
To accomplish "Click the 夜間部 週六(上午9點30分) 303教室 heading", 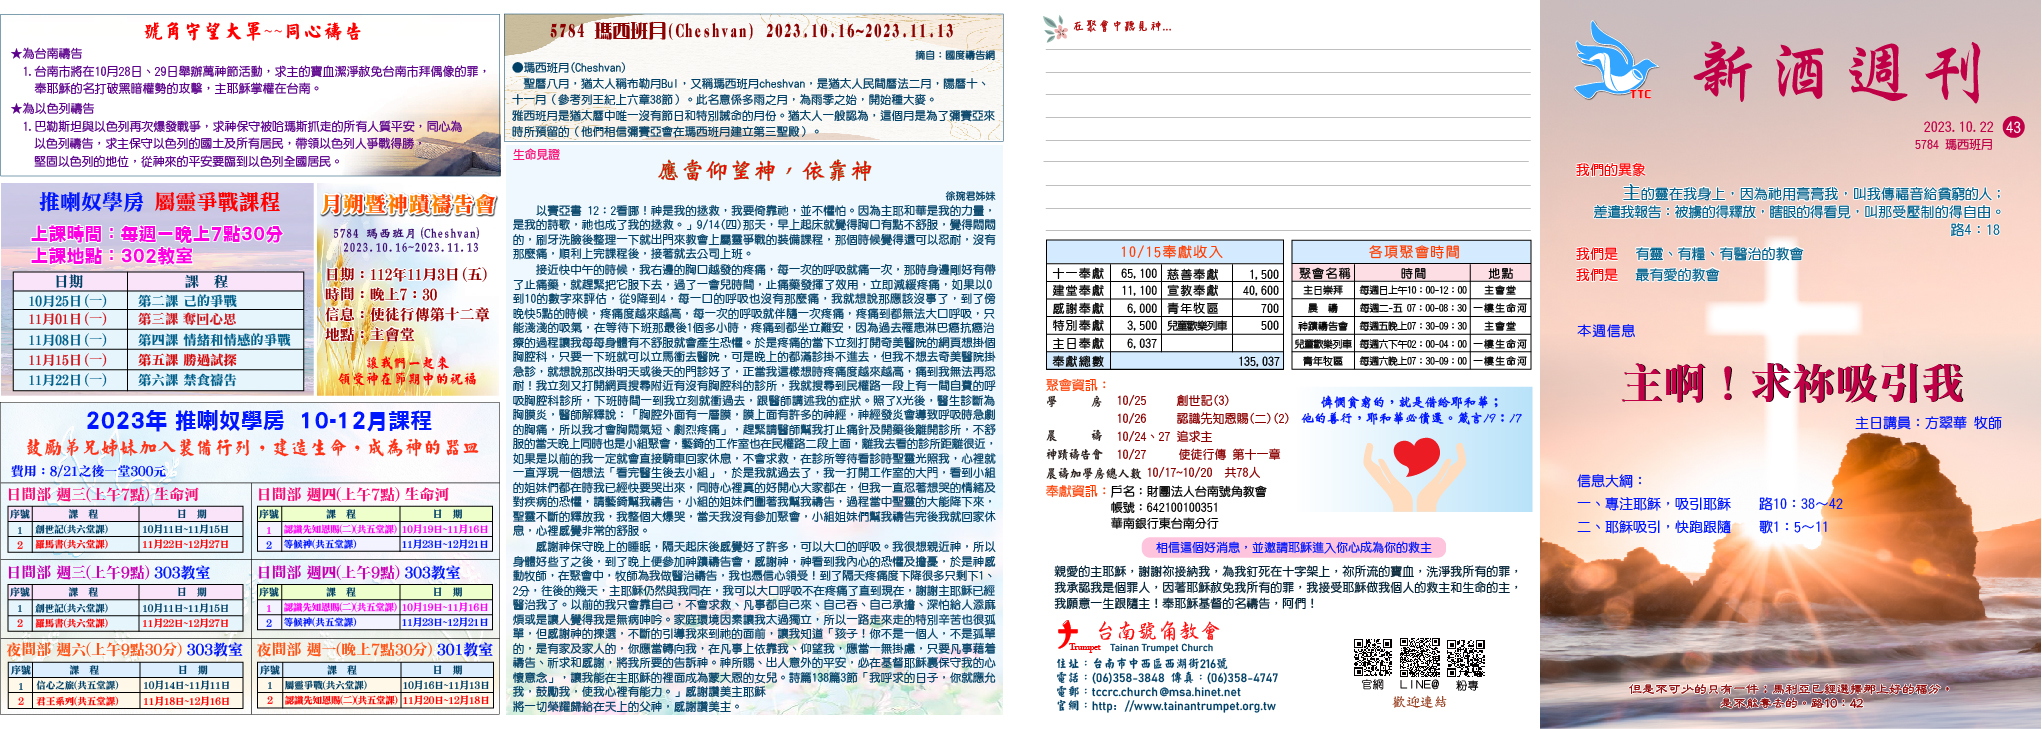I will 125,650.
